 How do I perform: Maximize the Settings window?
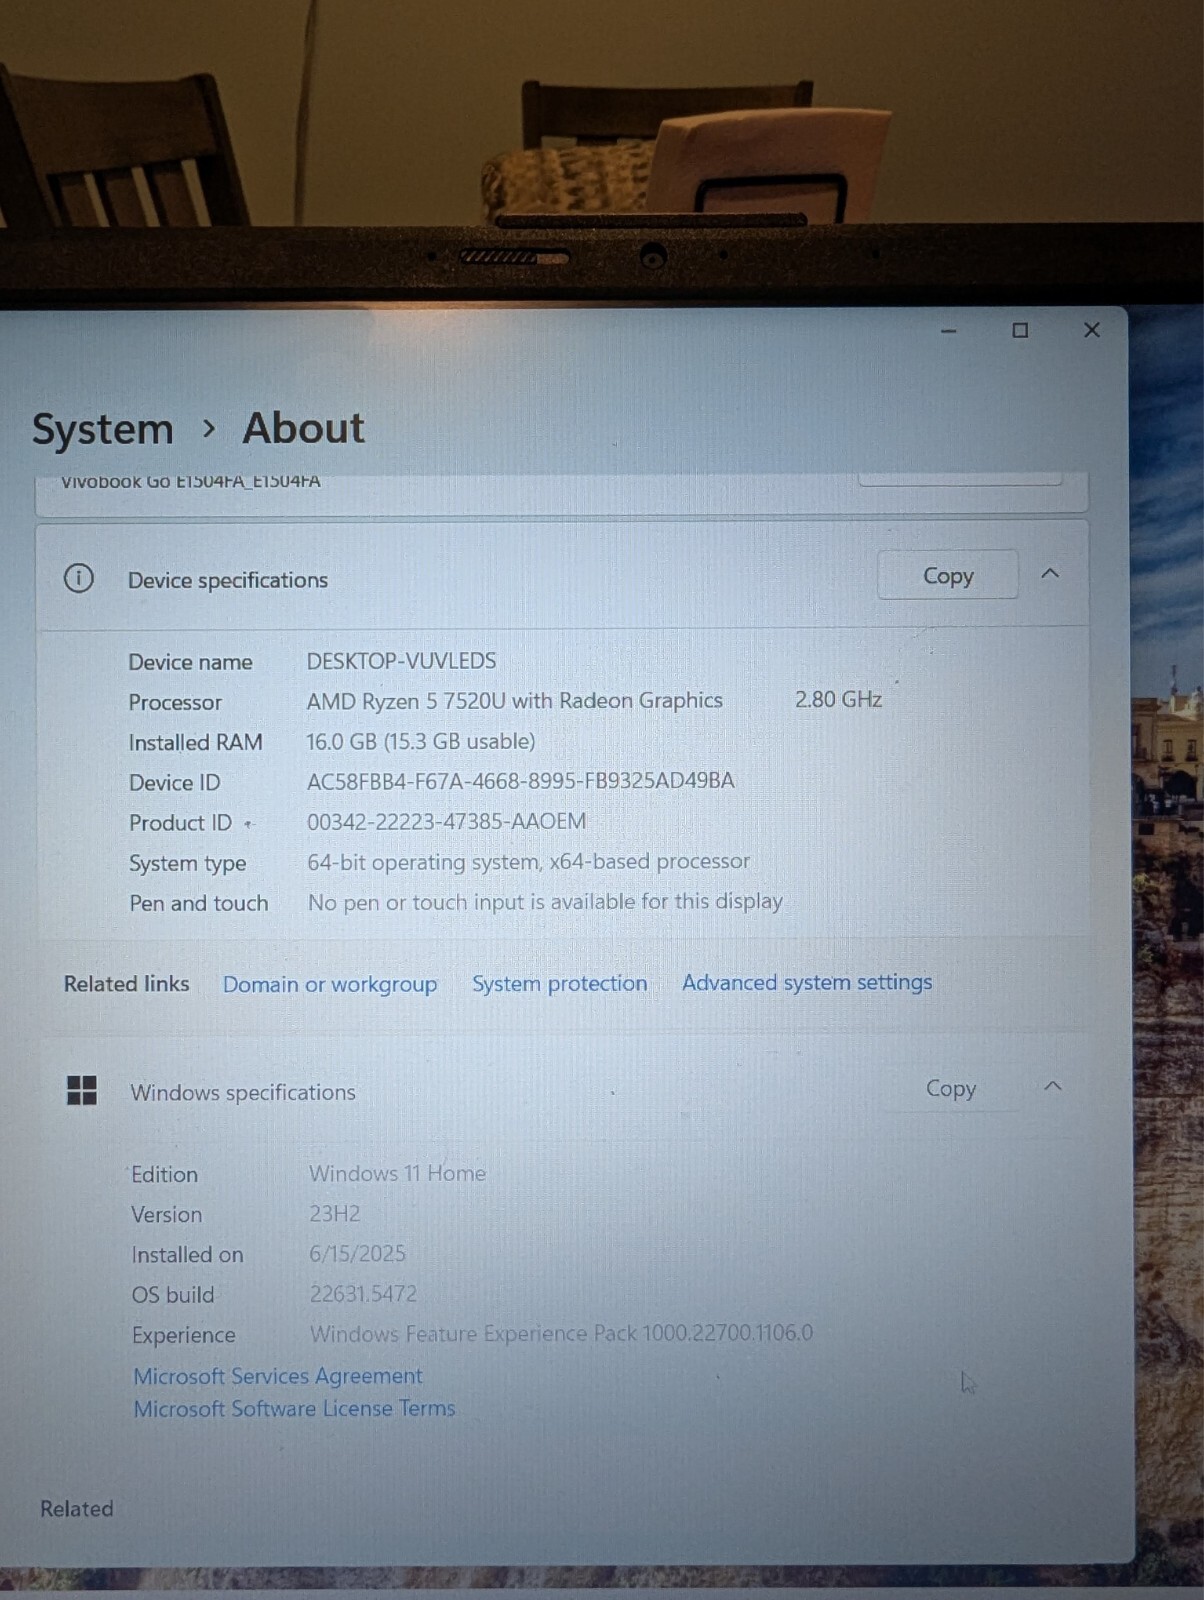[1020, 330]
